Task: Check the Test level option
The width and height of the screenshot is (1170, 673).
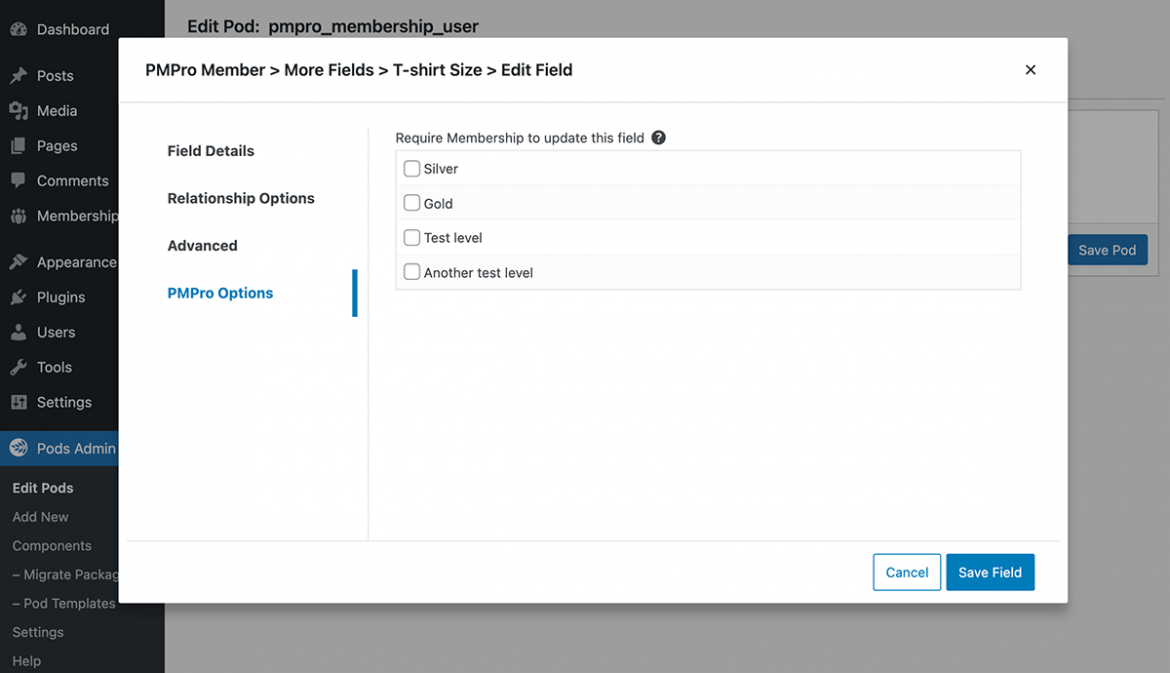Action: pyautogui.click(x=411, y=238)
